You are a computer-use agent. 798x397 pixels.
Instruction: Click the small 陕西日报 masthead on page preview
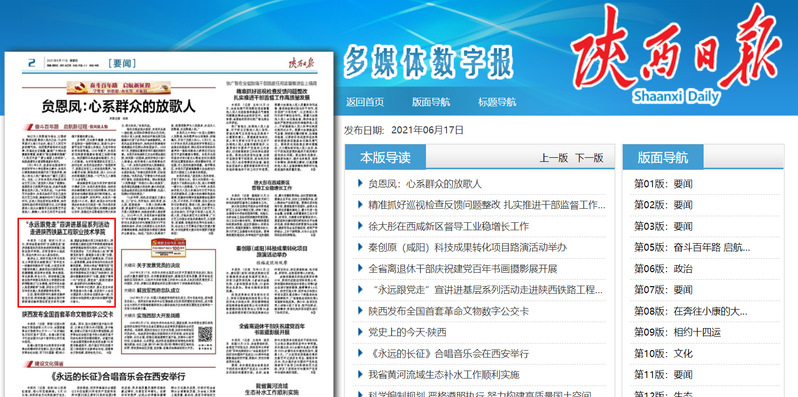(x=302, y=63)
